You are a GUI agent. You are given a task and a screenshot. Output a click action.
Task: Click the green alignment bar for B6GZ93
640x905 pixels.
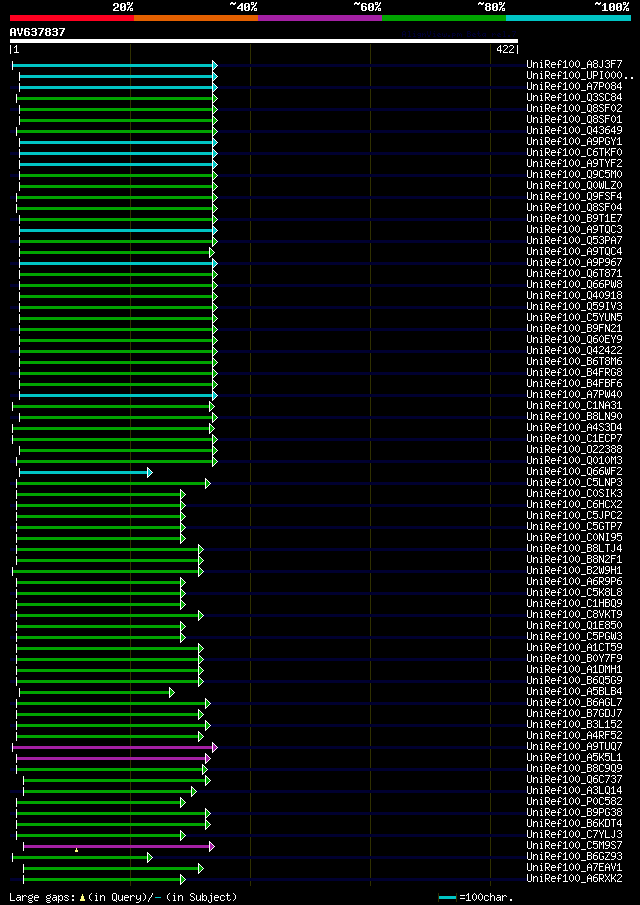tap(83, 857)
